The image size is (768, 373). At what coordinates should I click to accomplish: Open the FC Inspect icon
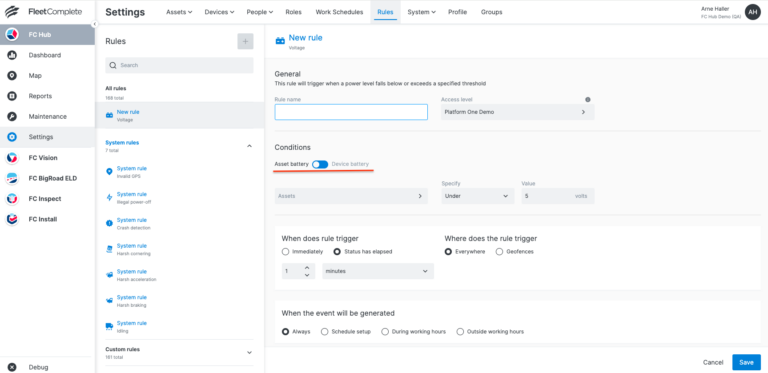12,199
